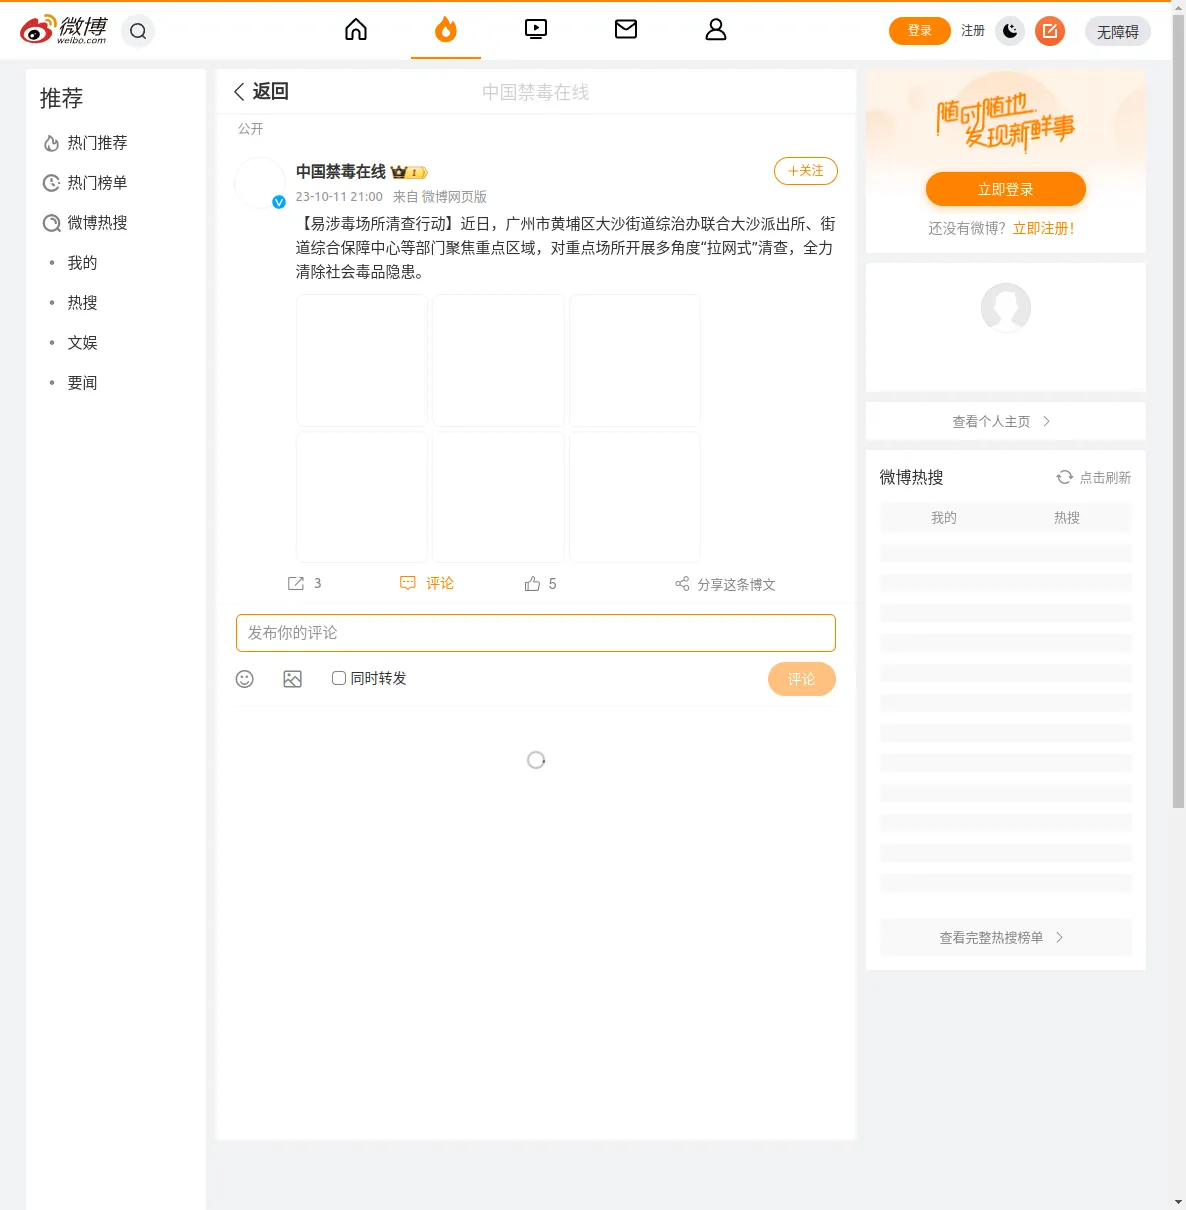
Task: Select the hot flame icon tab
Action: [446, 30]
